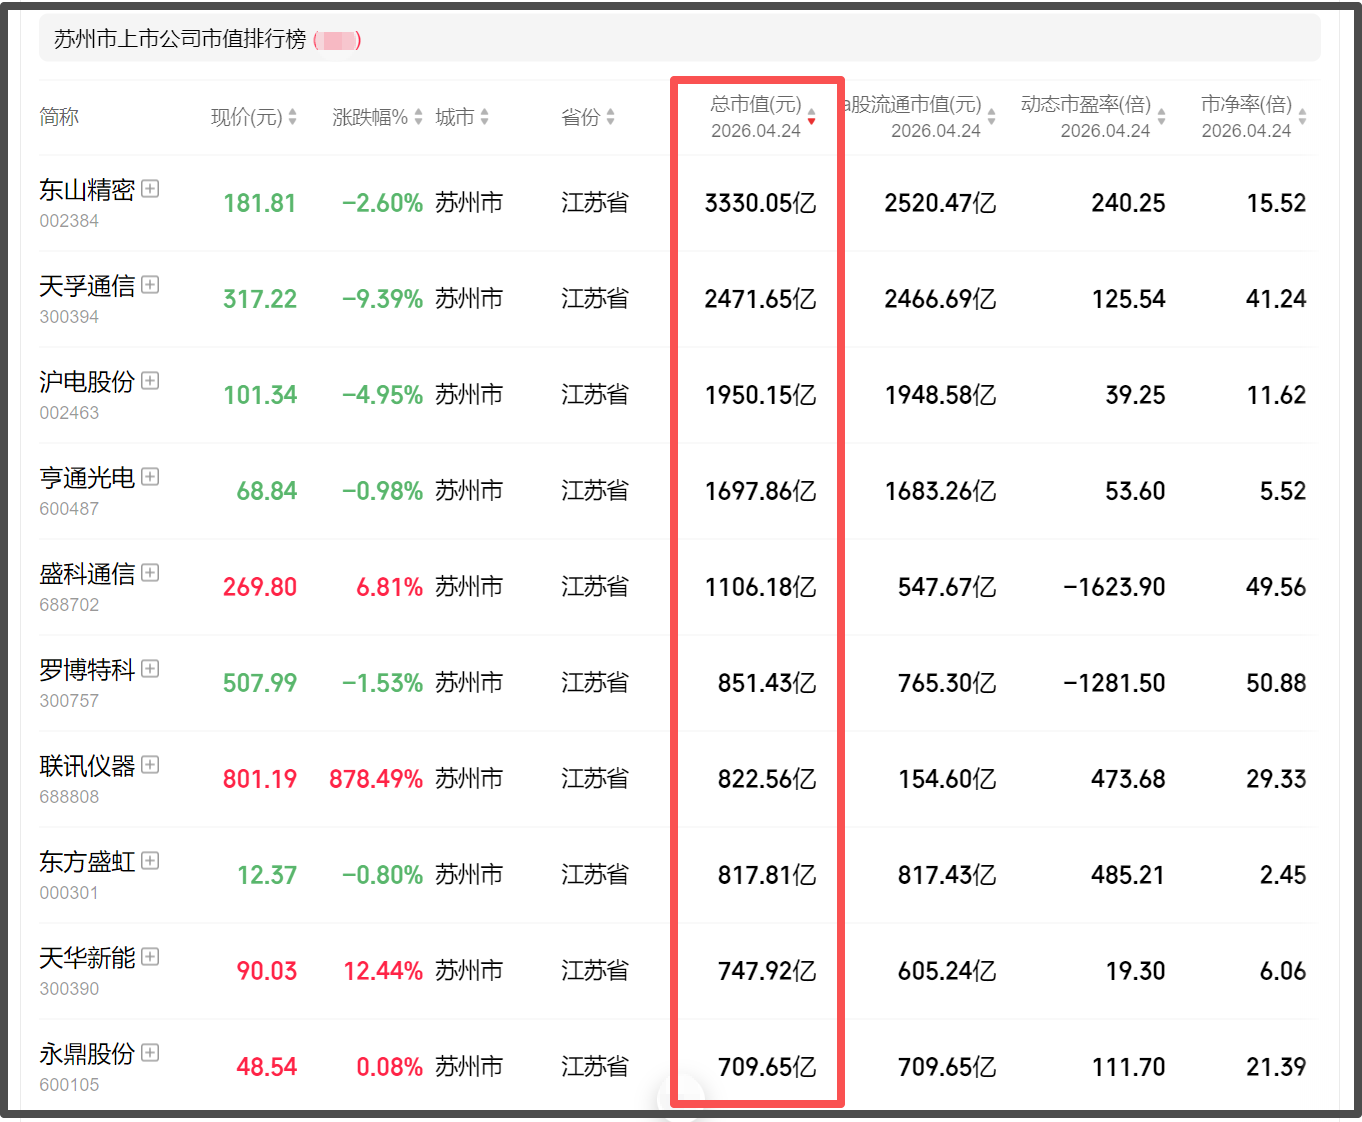Click the plus icon beside 东方盛虹
The width and height of the screenshot is (1362, 1122).
click(150, 861)
